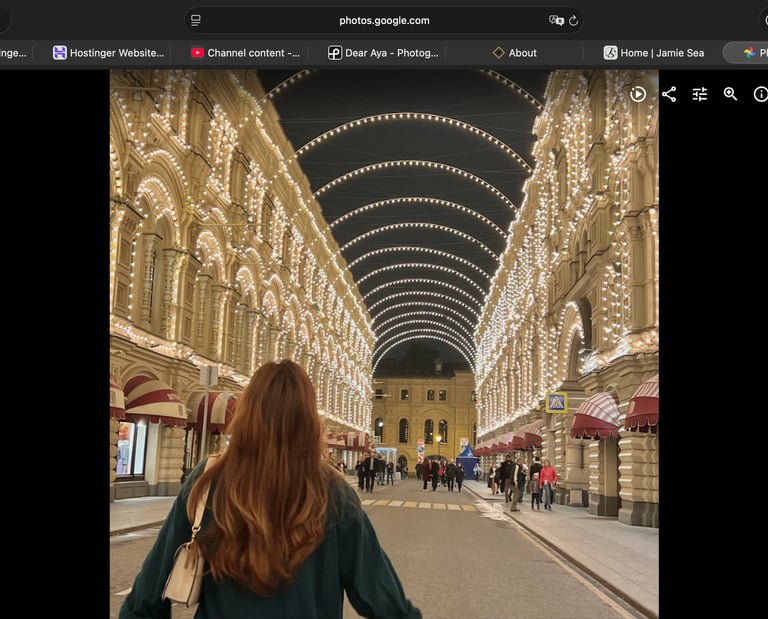The height and width of the screenshot is (619, 768).
Task: Click the Hostinger tab favicon
Action: [x=60, y=53]
